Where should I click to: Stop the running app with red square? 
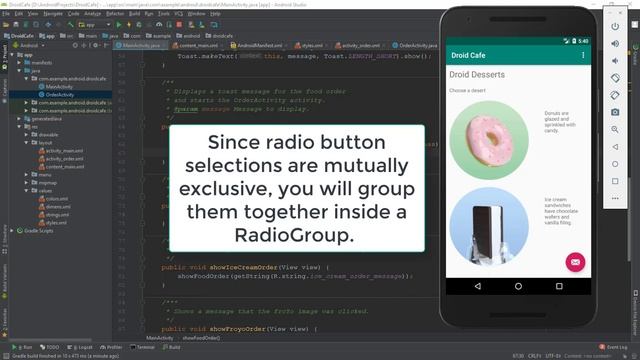pyautogui.click(x=179, y=25)
